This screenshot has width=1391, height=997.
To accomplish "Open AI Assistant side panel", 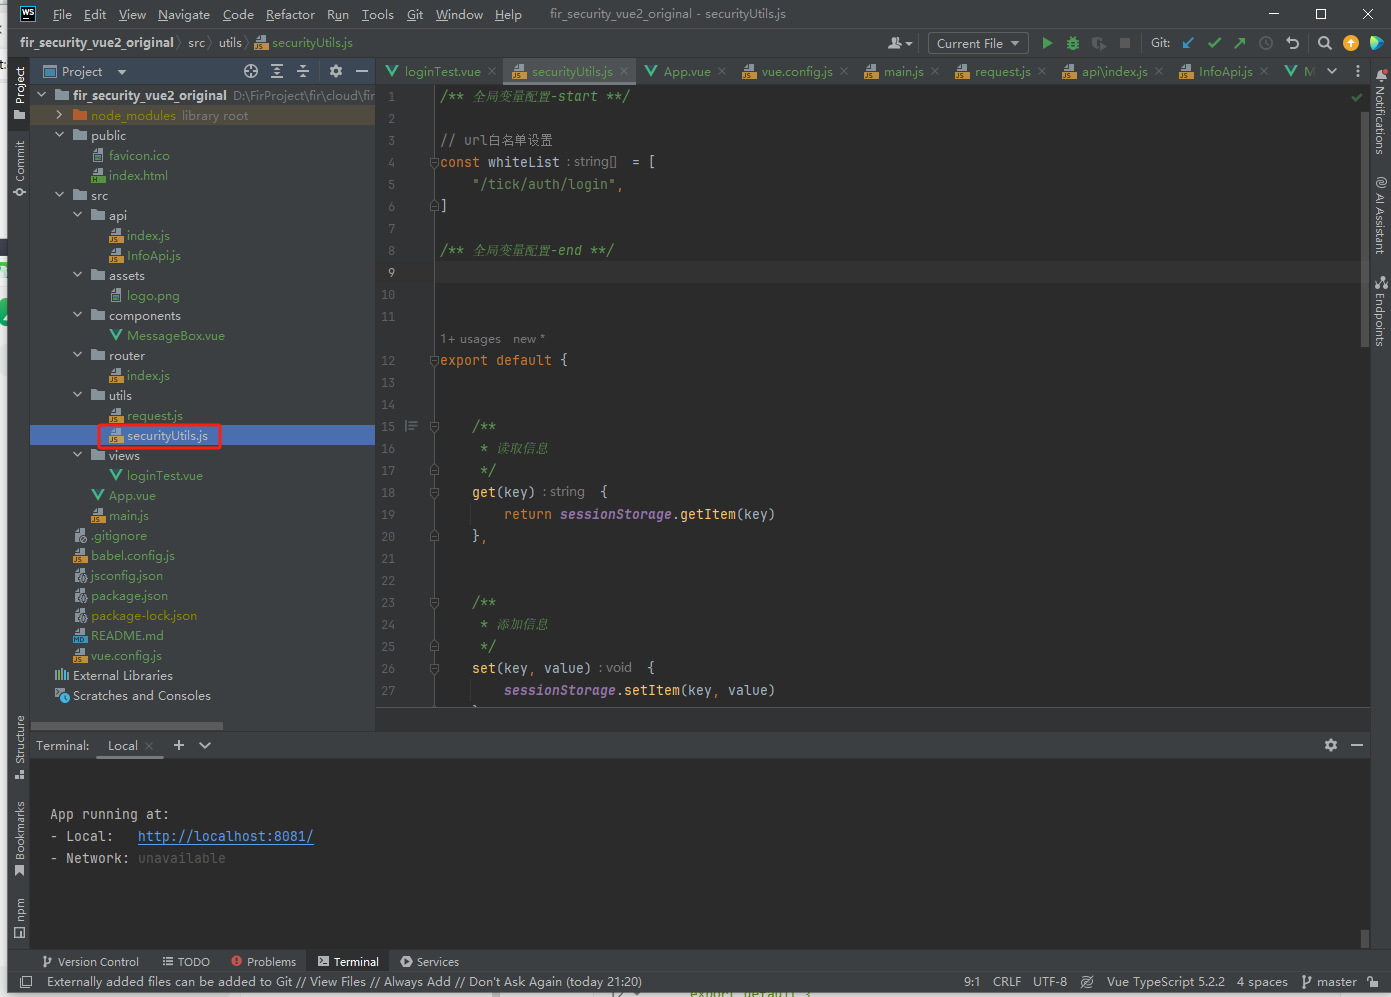I will (1380, 215).
